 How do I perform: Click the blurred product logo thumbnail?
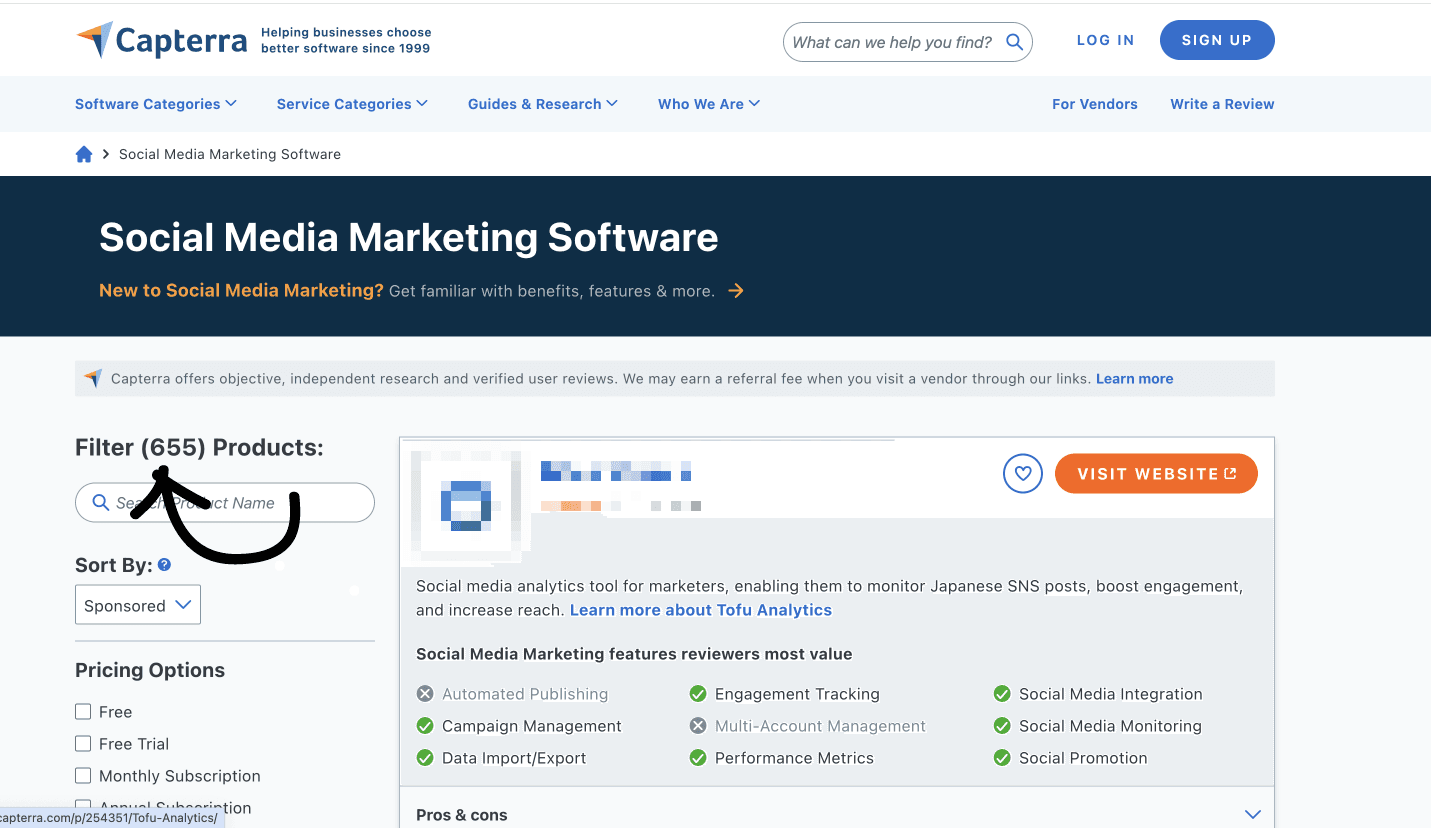pyautogui.click(x=466, y=503)
